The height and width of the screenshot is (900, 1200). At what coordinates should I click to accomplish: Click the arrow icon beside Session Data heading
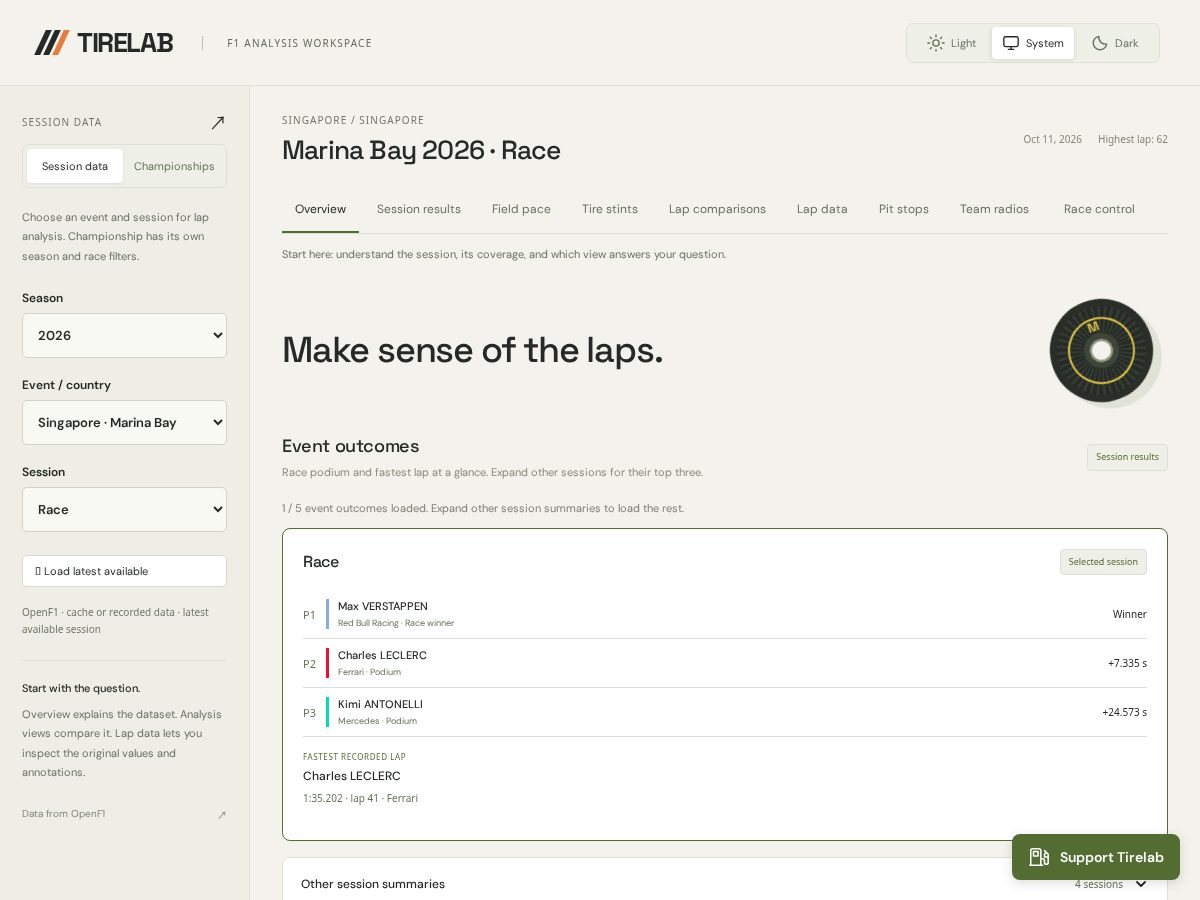tap(218, 122)
